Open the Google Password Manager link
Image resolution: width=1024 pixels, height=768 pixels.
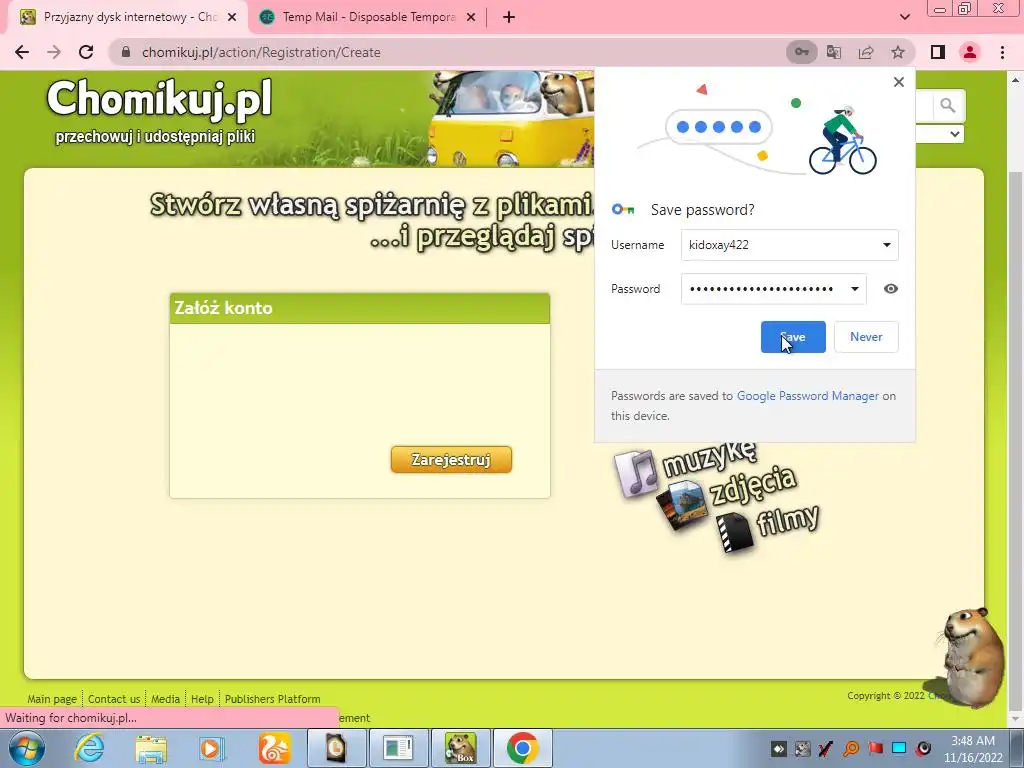click(x=808, y=396)
